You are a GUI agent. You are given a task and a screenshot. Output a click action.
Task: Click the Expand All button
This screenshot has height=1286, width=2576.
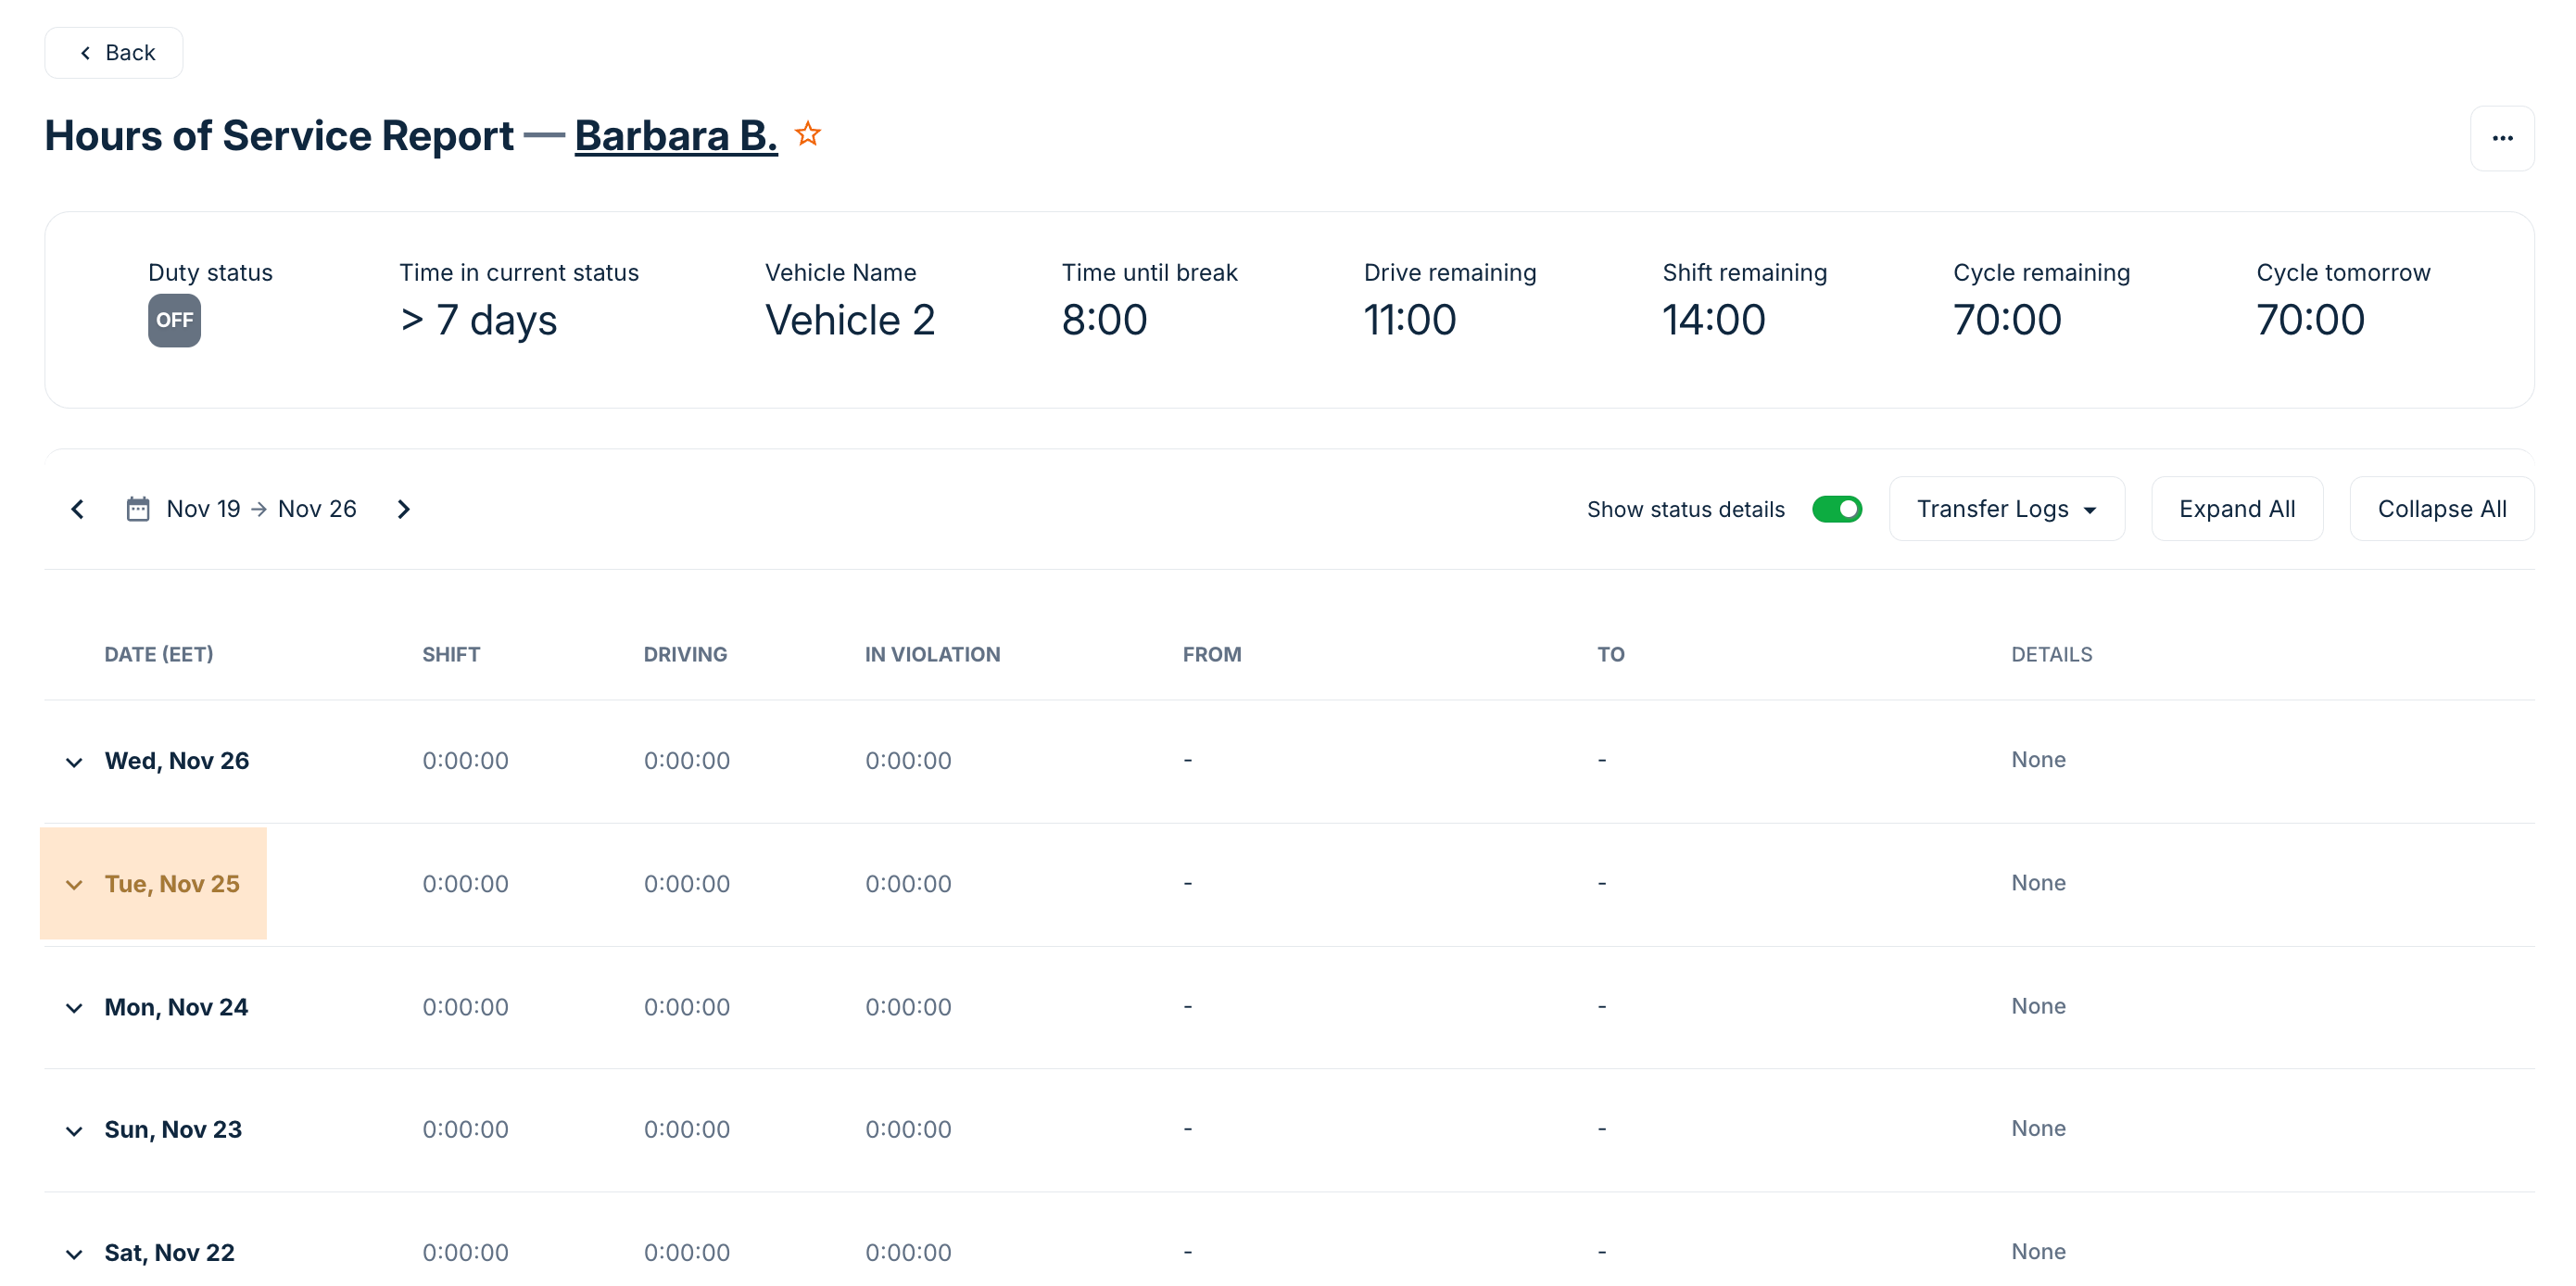(2236, 509)
